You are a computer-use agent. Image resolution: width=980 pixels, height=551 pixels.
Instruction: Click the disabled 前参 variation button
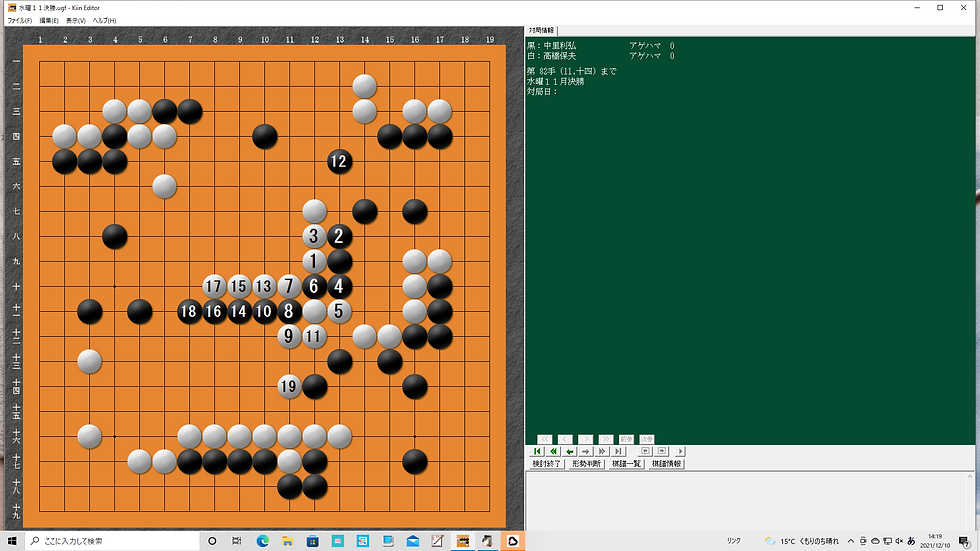626,439
